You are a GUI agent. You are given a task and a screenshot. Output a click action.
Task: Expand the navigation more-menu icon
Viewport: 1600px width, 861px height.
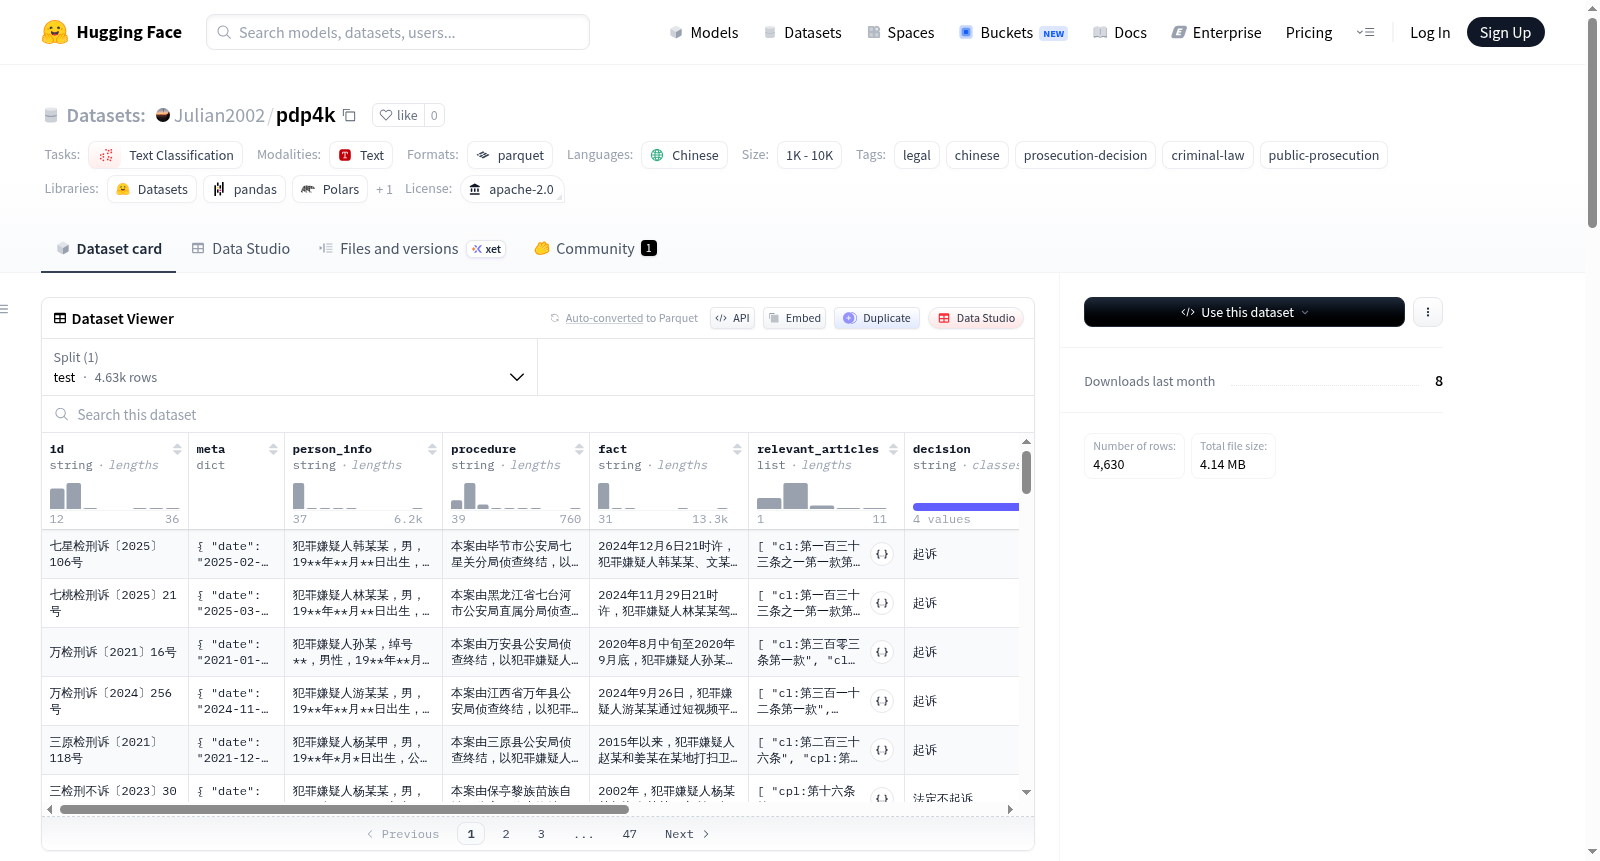1365,32
